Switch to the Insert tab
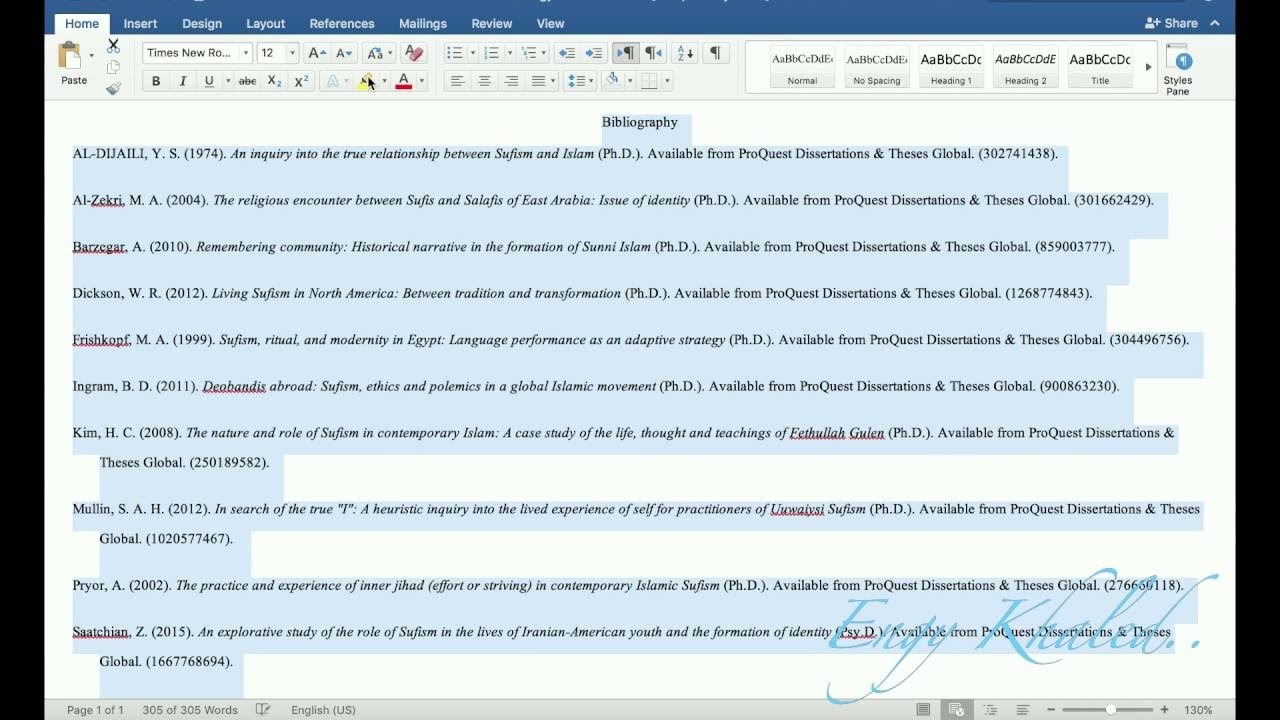 (140, 23)
